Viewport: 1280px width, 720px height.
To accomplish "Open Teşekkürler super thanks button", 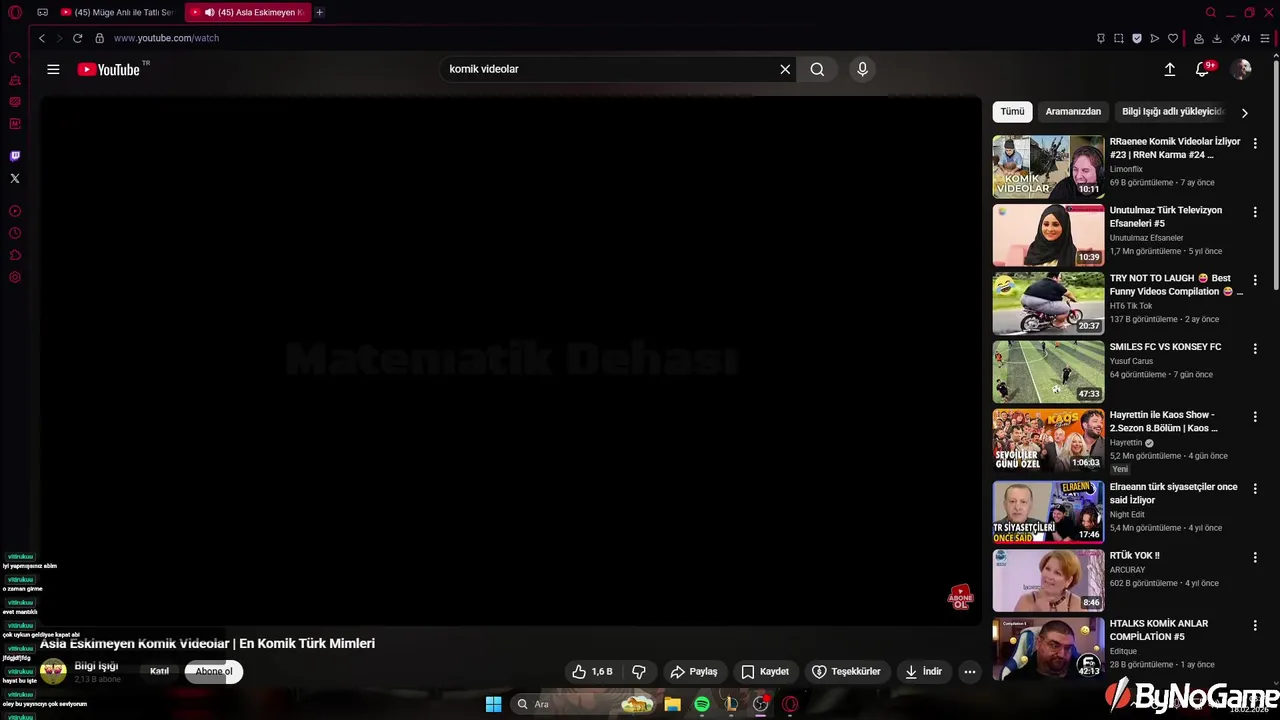I will 846,672.
